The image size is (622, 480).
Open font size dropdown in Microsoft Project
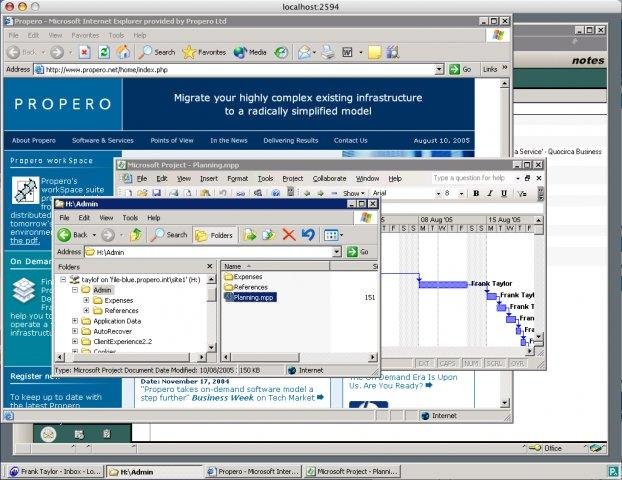tap(461, 194)
